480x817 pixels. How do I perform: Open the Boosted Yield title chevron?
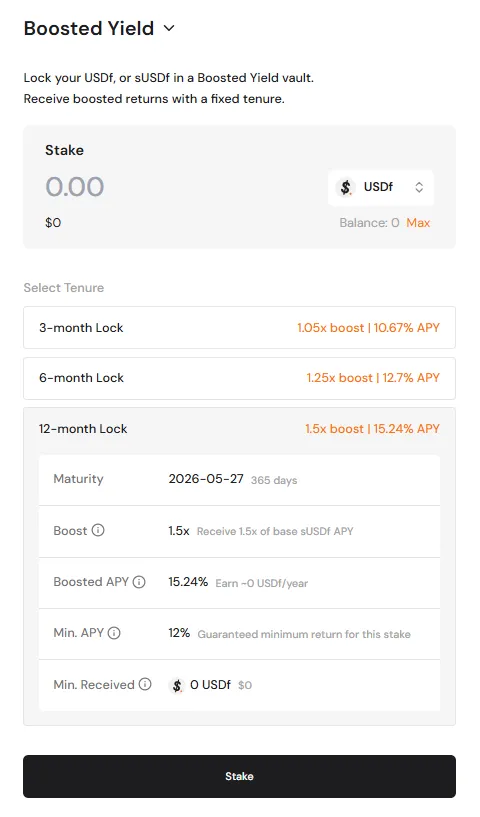169,28
